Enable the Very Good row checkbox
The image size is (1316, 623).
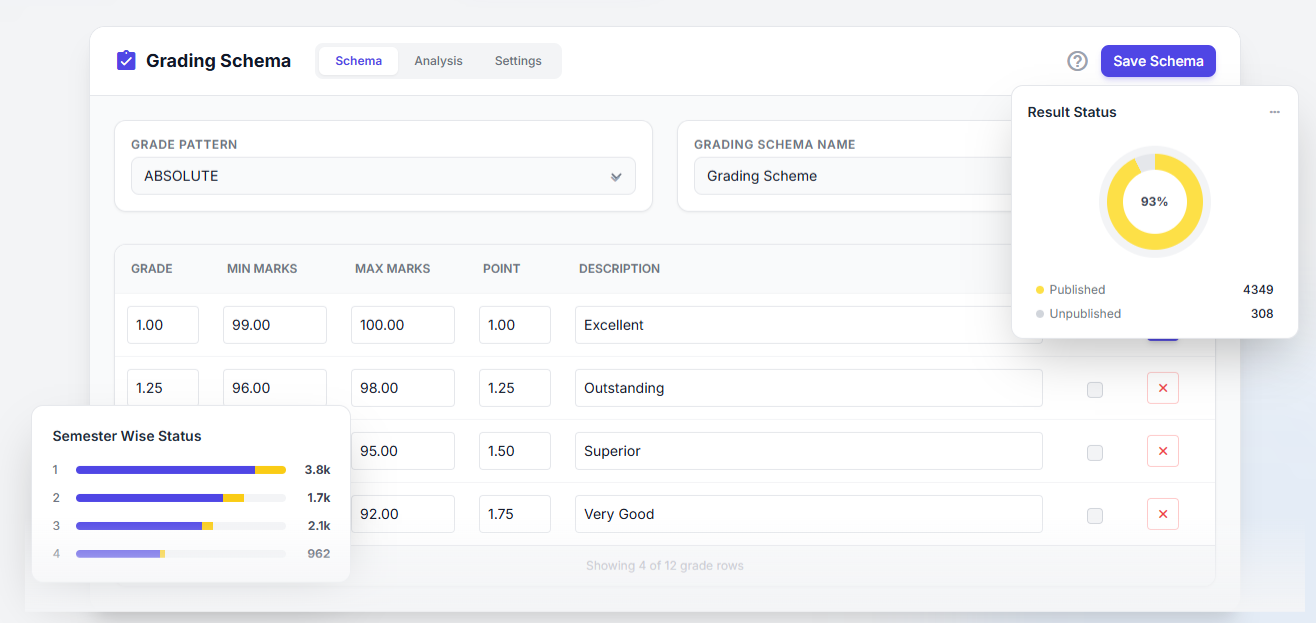pyautogui.click(x=1095, y=515)
